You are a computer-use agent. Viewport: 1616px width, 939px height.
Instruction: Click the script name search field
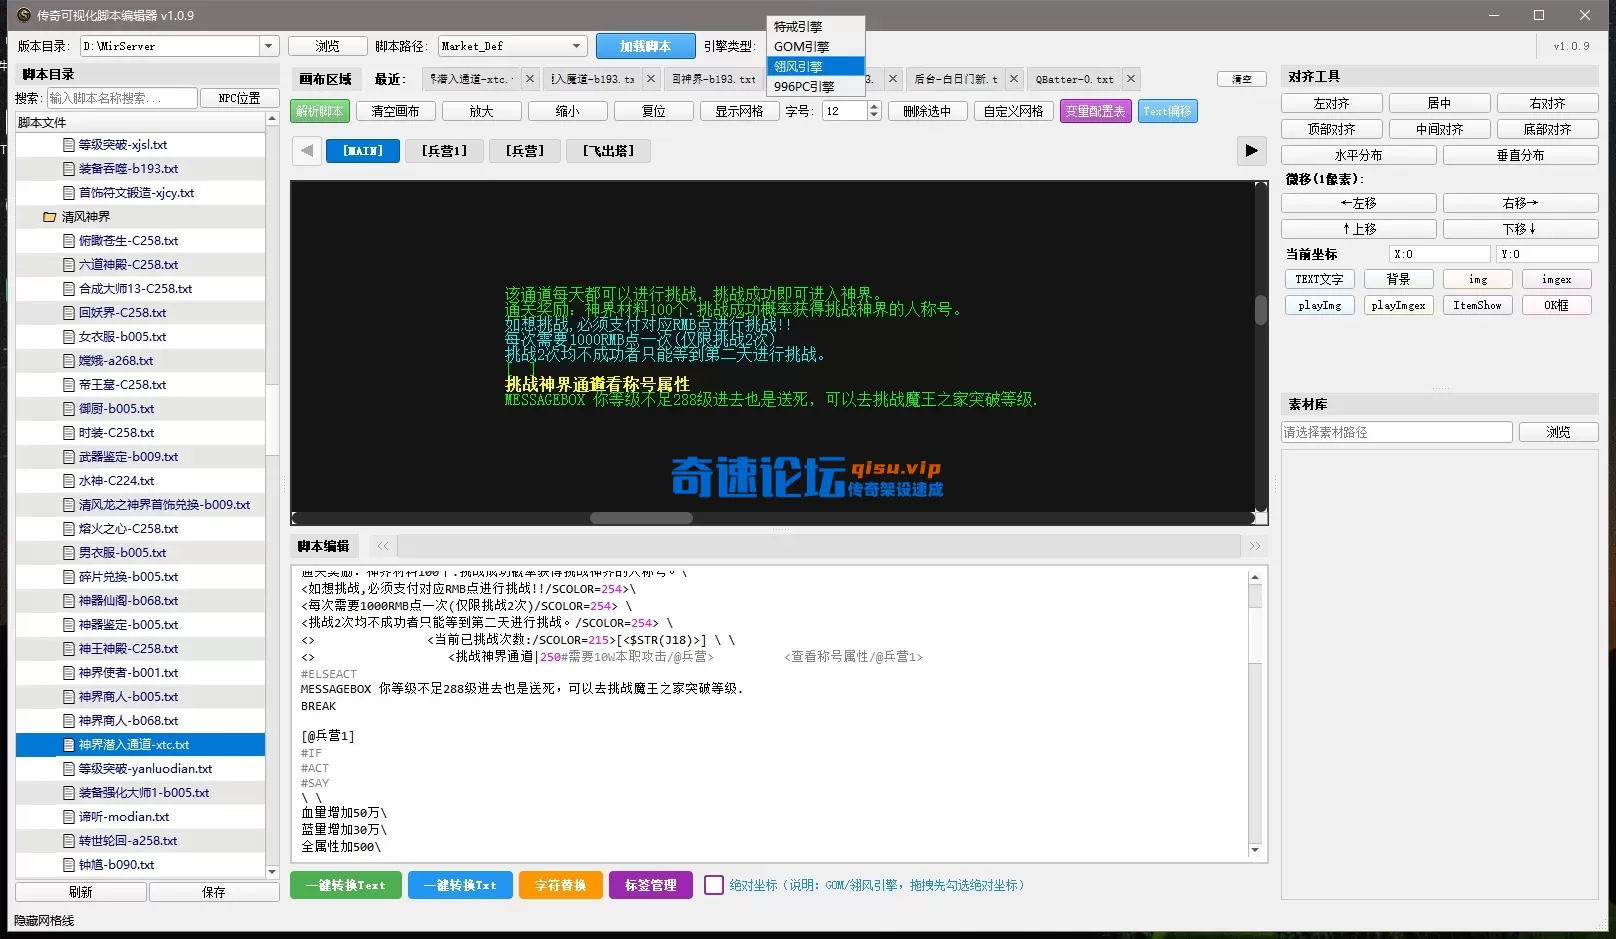(x=122, y=98)
